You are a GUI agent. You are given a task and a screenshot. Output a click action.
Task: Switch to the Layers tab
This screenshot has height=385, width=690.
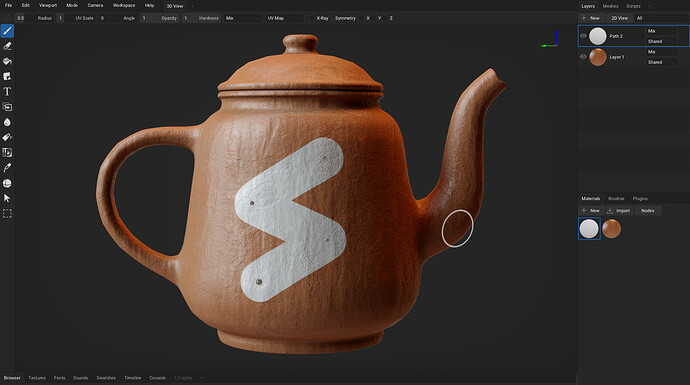click(x=588, y=6)
